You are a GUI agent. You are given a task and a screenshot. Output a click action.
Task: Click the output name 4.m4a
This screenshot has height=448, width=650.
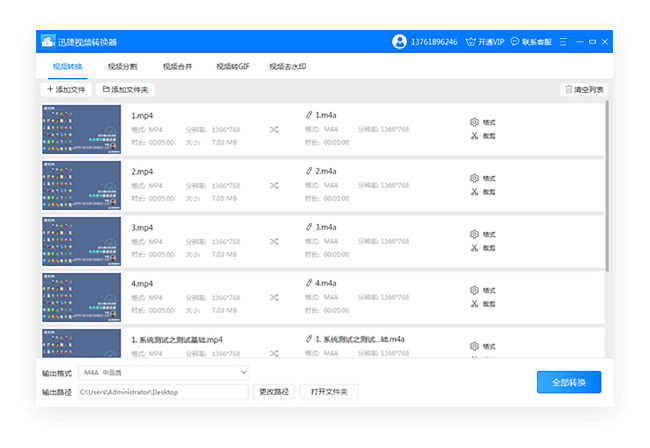[326, 283]
